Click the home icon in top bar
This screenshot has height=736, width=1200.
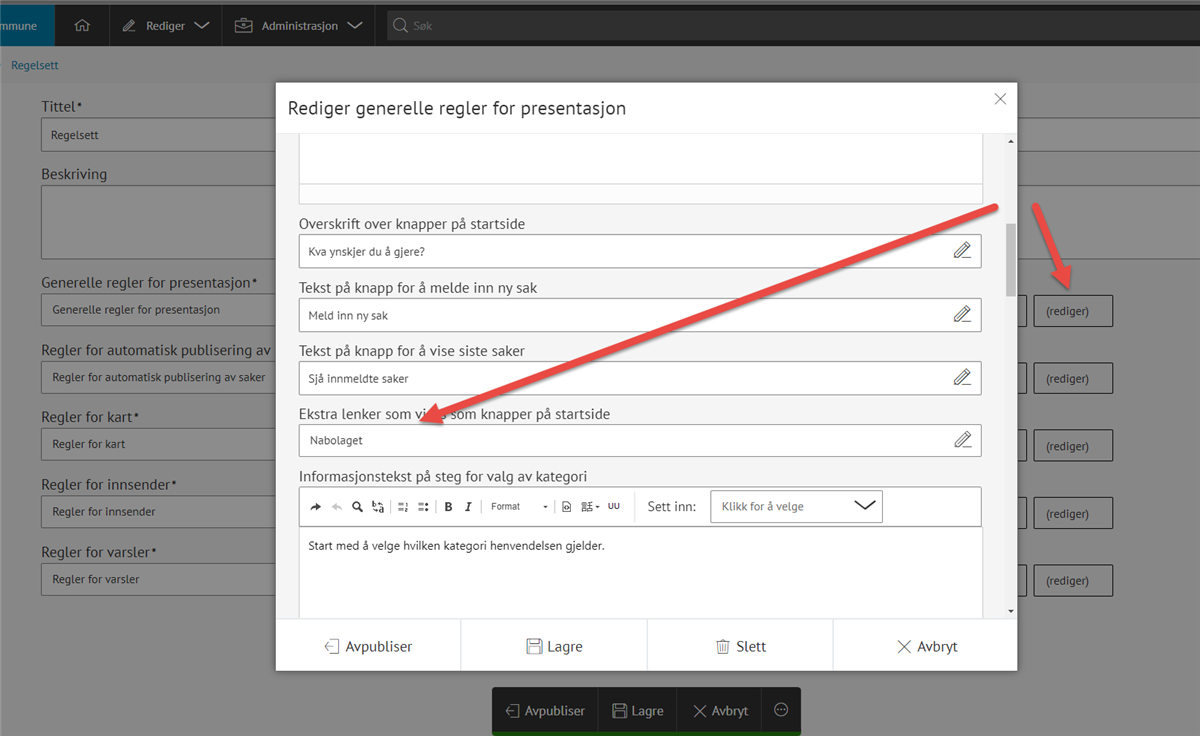tap(82, 26)
